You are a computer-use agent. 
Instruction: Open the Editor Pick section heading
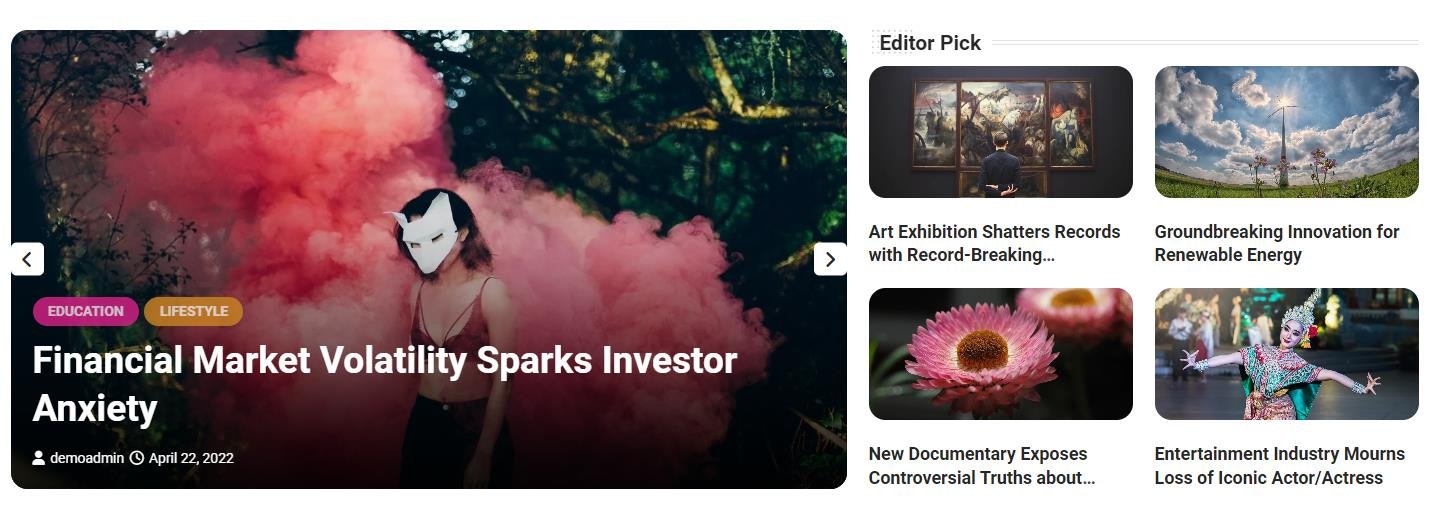pyautogui.click(x=930, y=43)
